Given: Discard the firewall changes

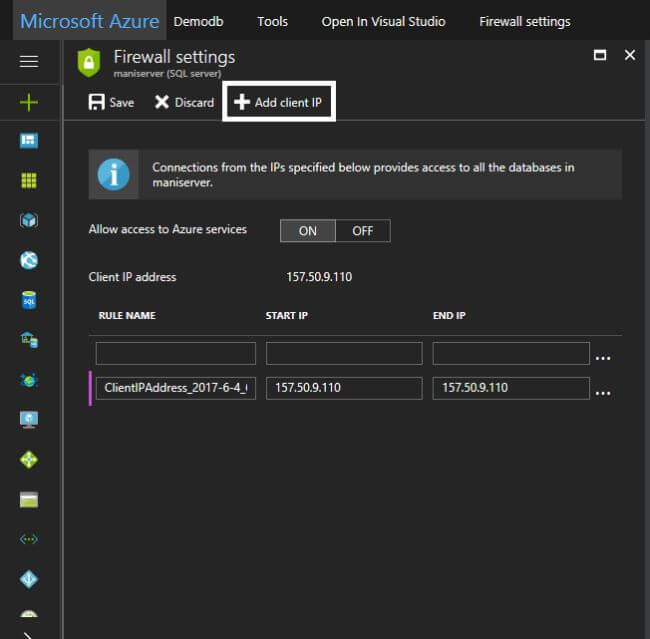Looking at the screenshot, I should point(184,102).
